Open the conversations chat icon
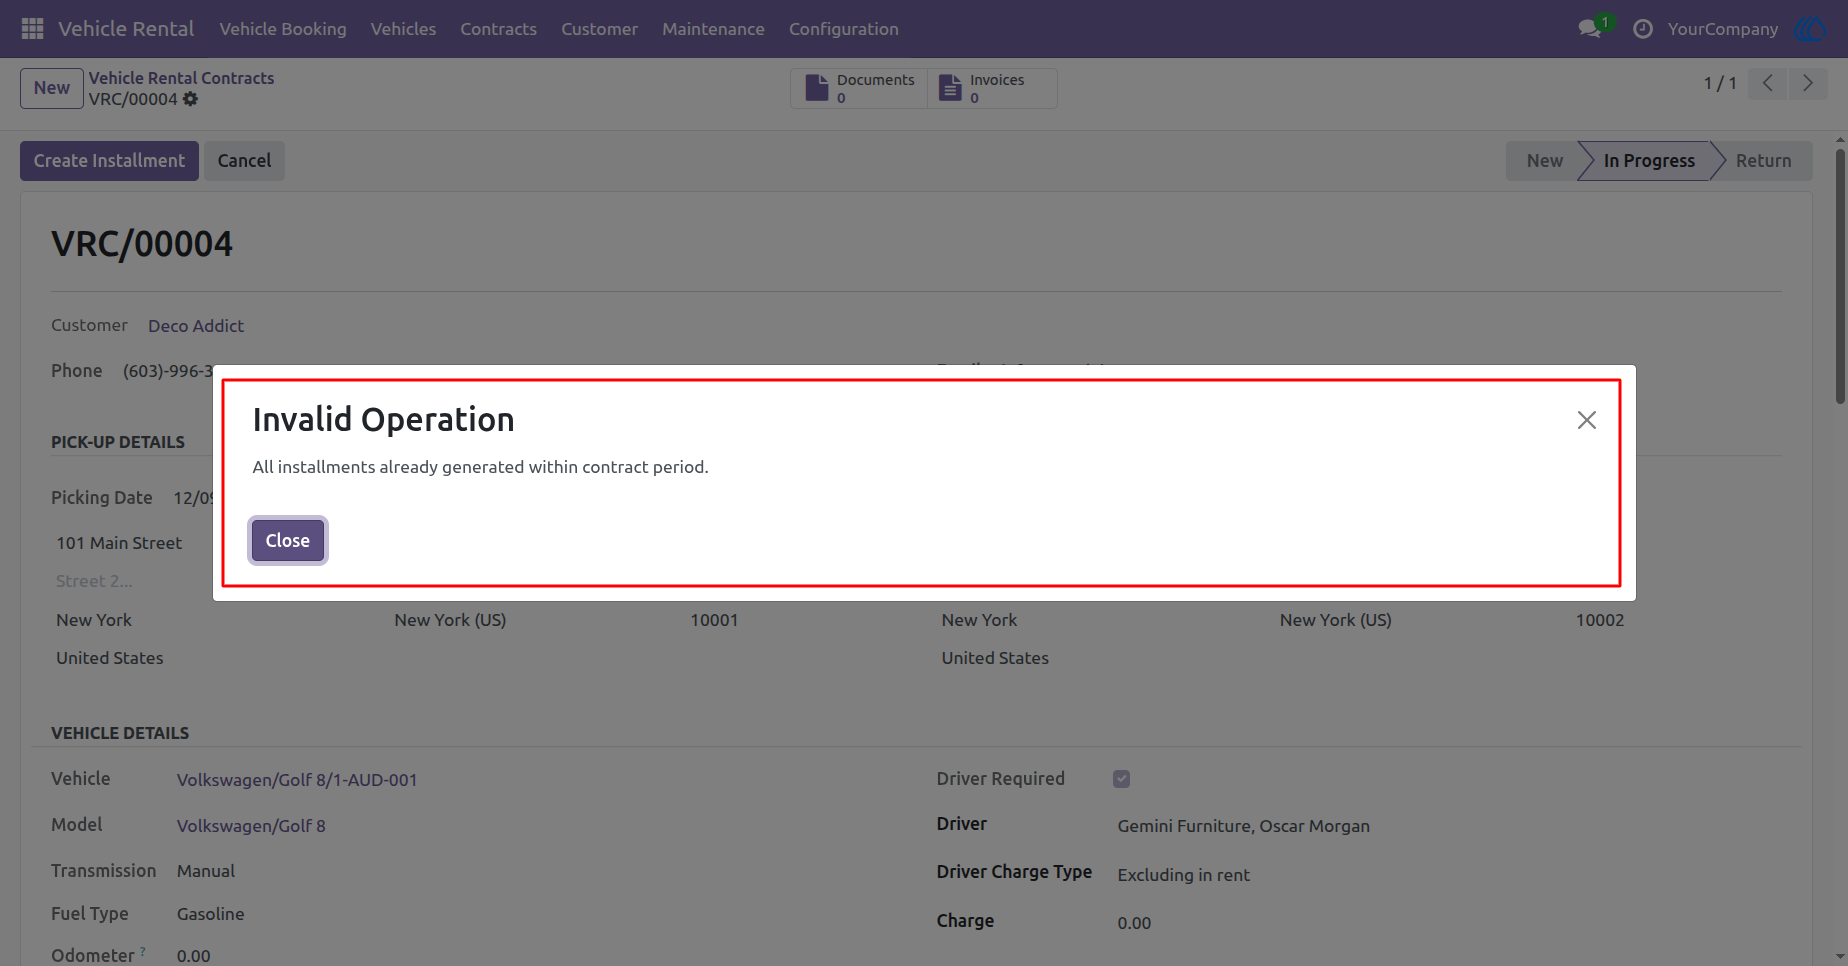 [1590, 29]
